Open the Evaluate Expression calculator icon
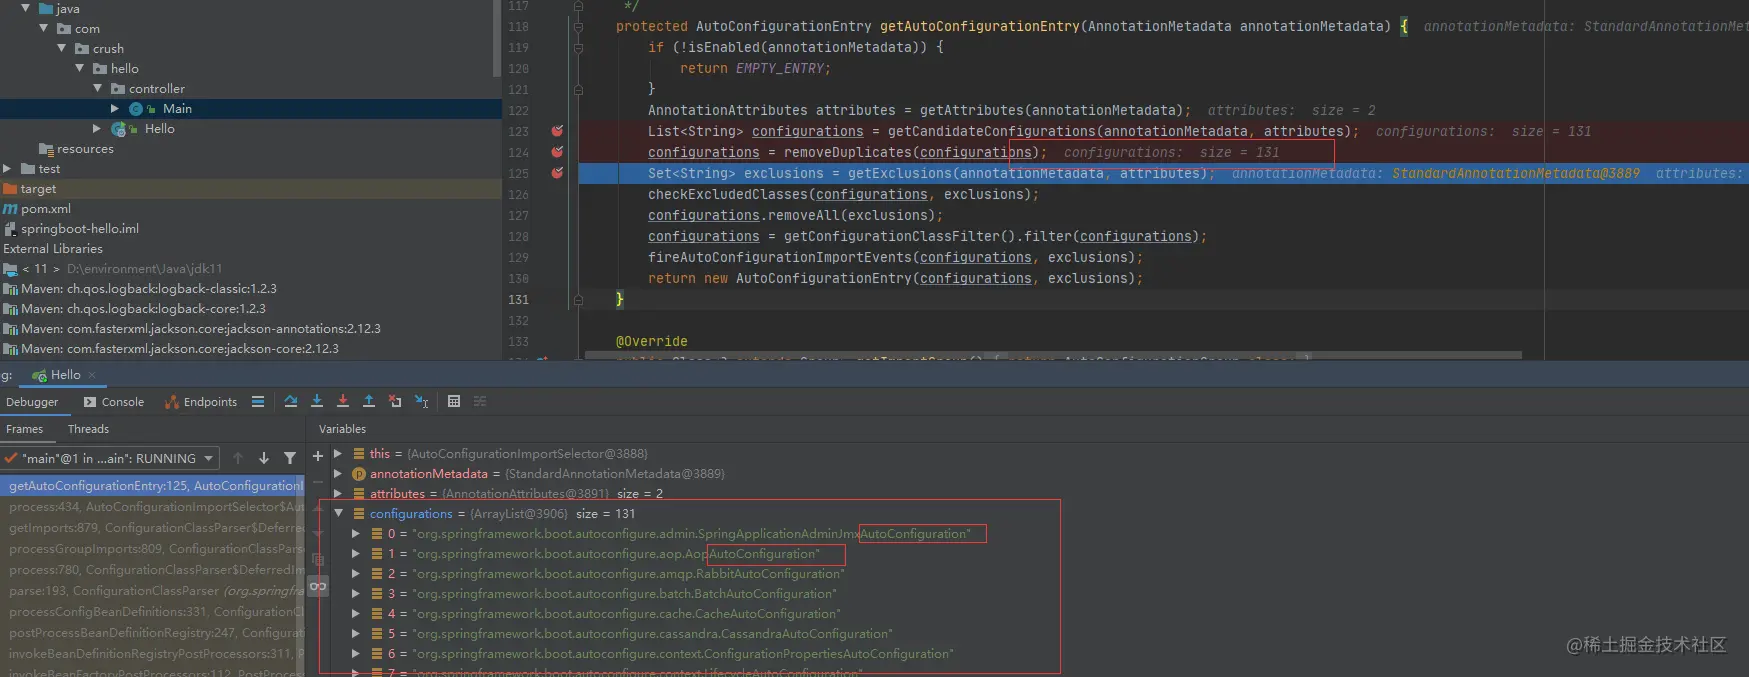Image resolution: width=1749 pixels, height=677 pixels. tap(454, 401)
